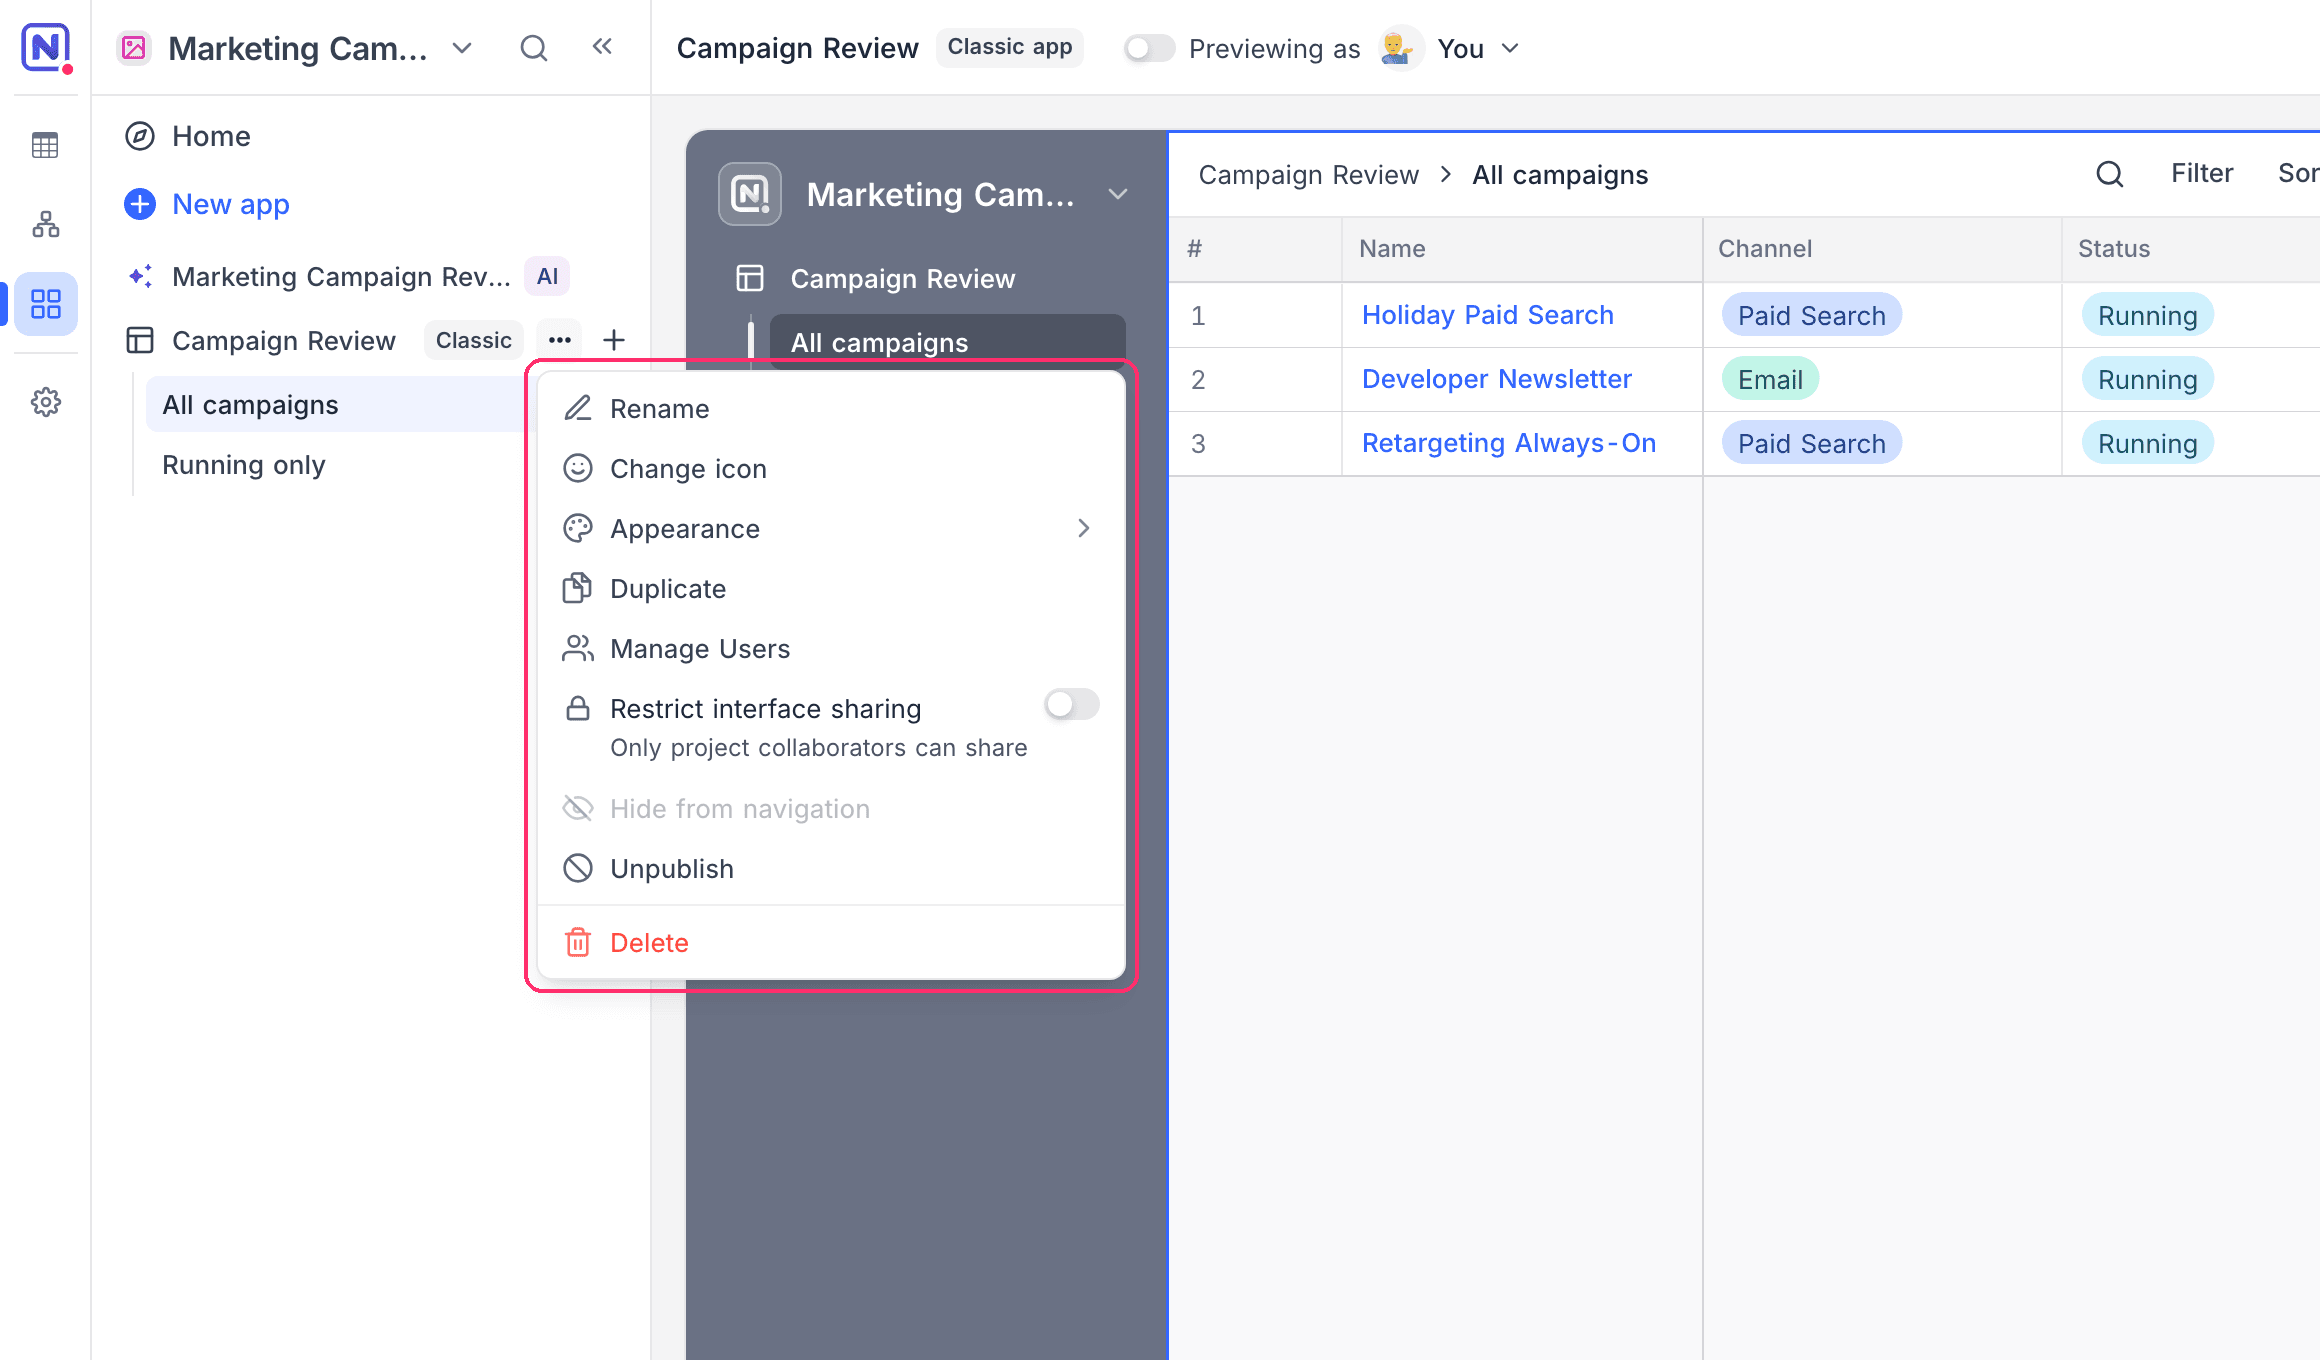The image size is (2320, 1360).
Task: Choose Duplicate in the menu
Action: tap(832, 589)
